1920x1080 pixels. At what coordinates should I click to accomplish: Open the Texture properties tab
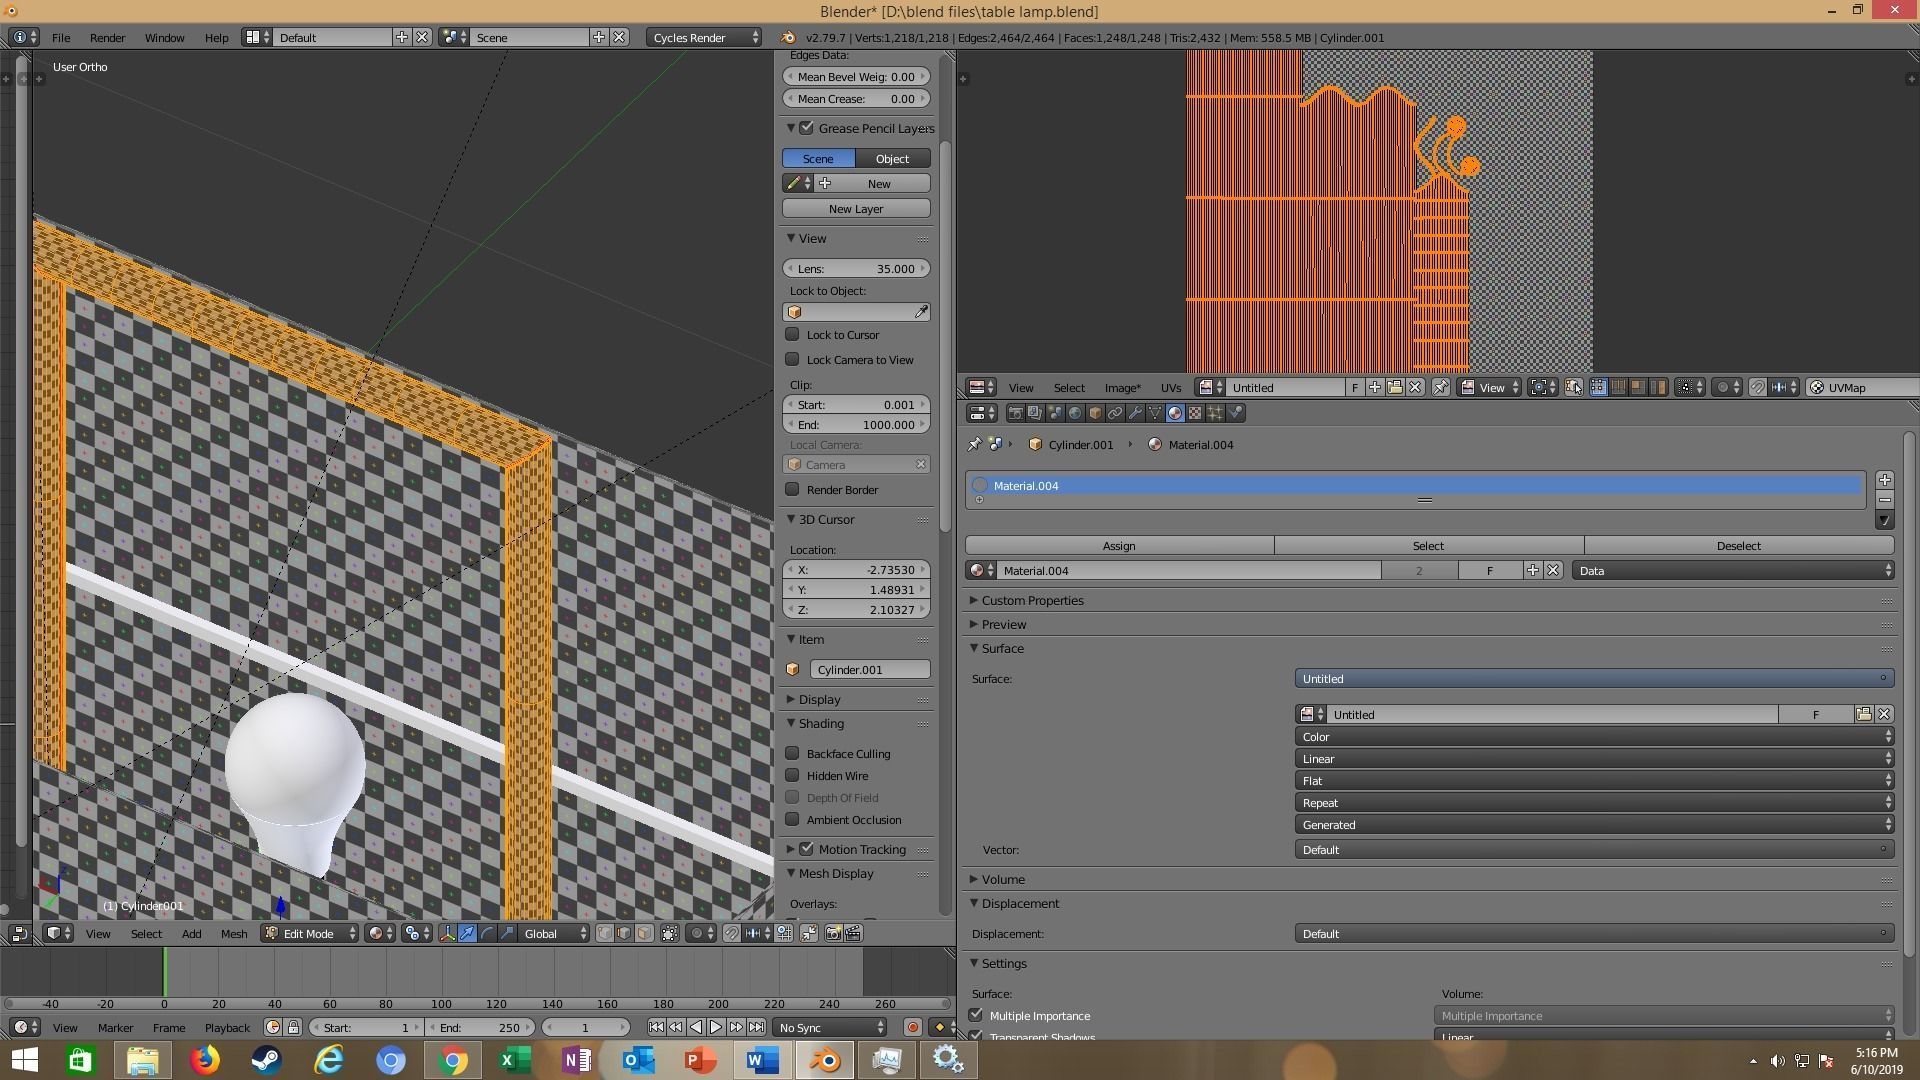click(1195, 413)
